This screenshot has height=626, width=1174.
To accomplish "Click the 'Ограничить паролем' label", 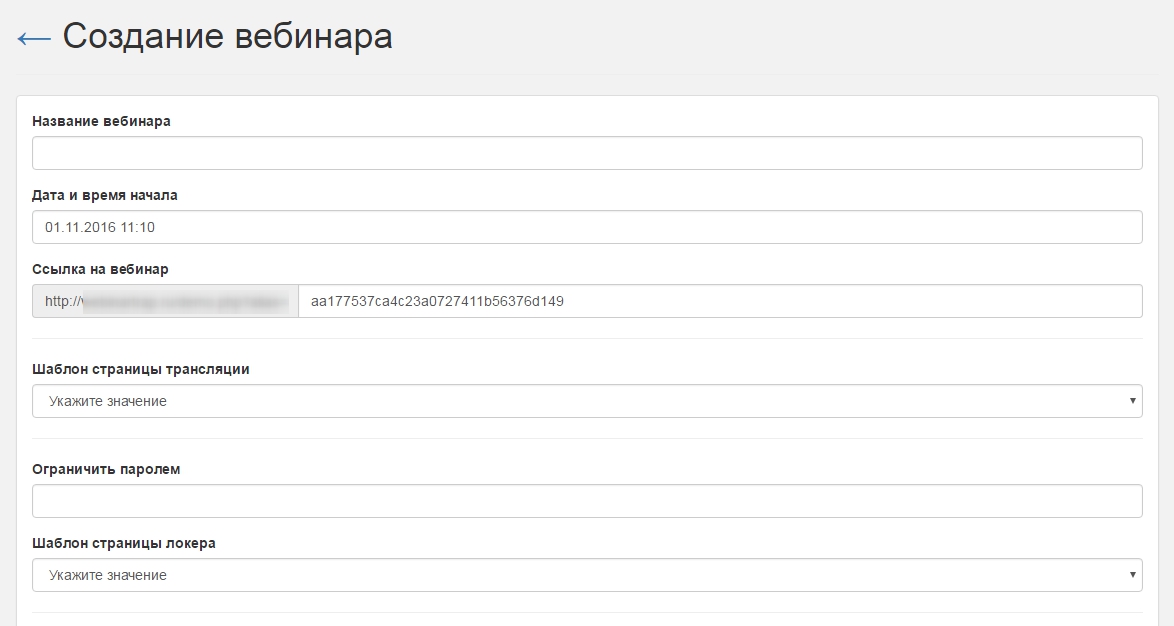I will [106, 469].
